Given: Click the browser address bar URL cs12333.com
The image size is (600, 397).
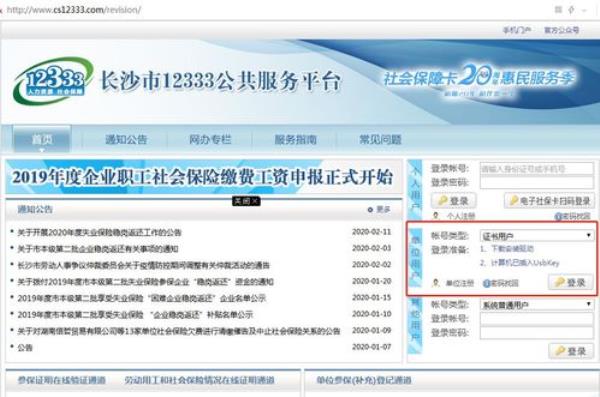Looking at the screenshot, I should 73,10.
